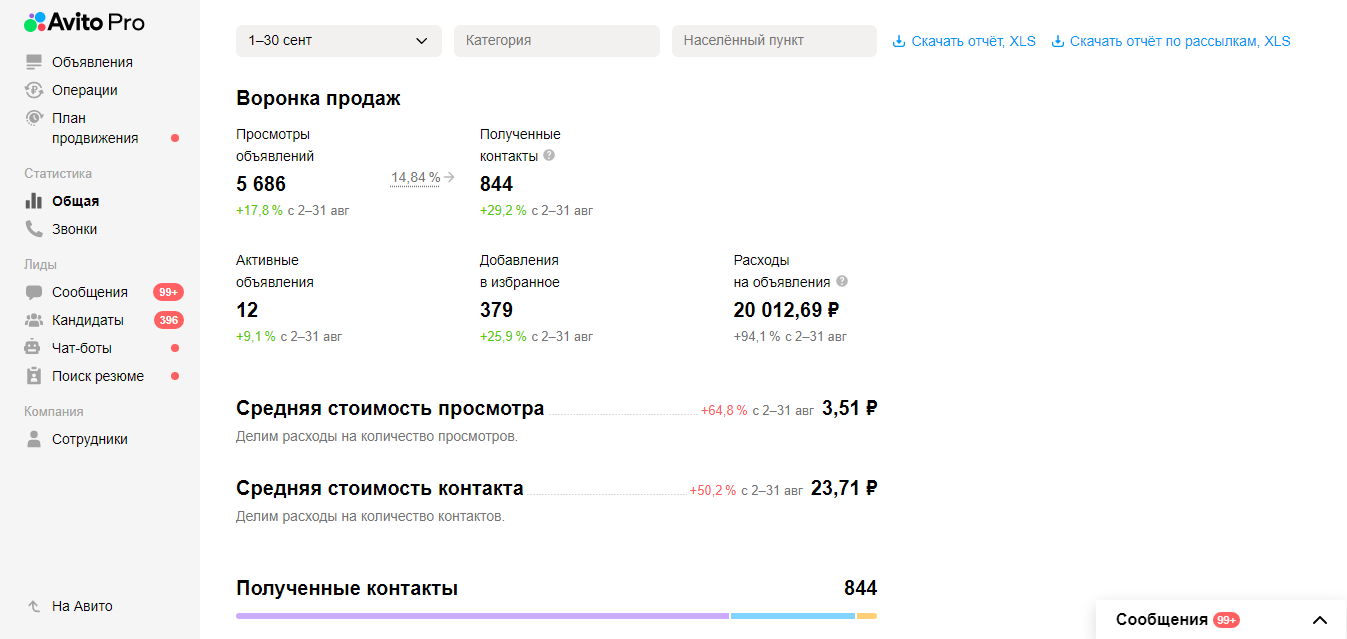Click the average view cost 3,51 ₽
This screenshot has height=639, width=1347.
tap(849, 408)
